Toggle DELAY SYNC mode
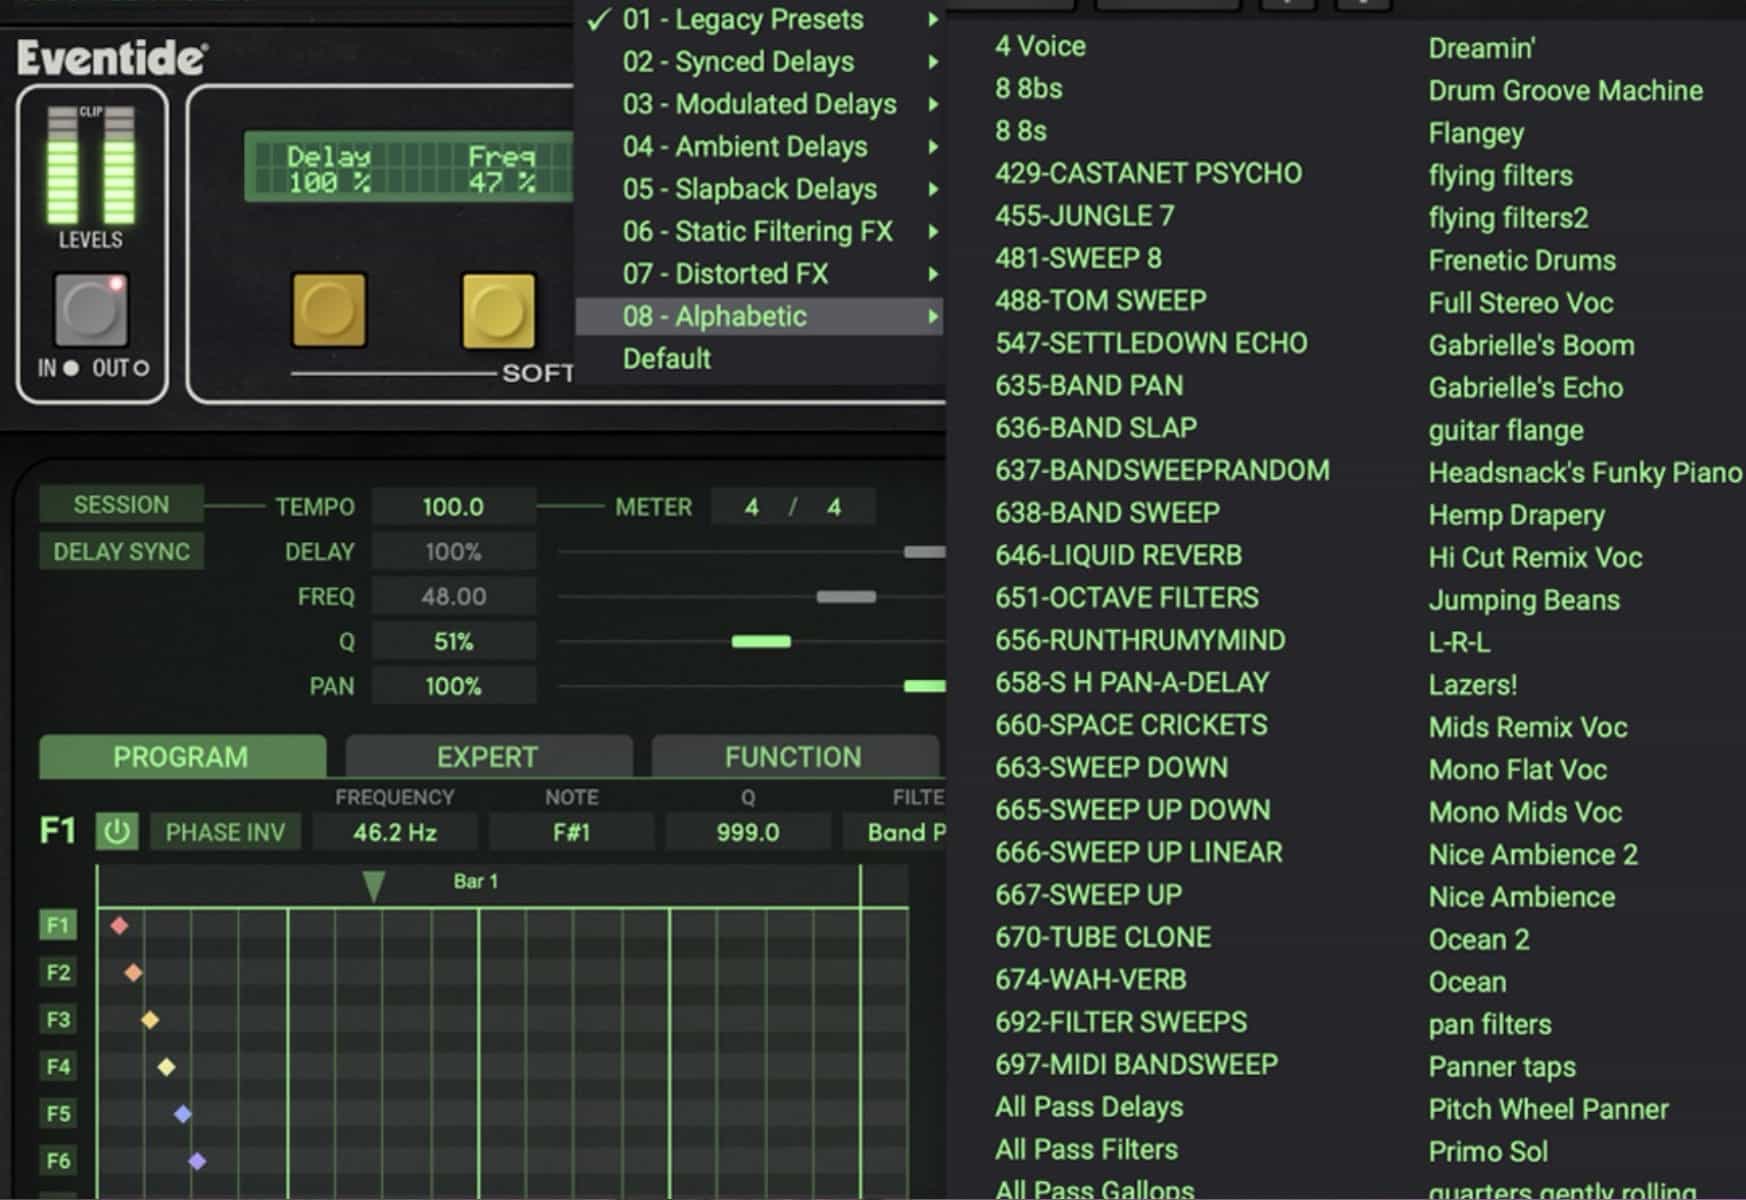 point(120,551)
